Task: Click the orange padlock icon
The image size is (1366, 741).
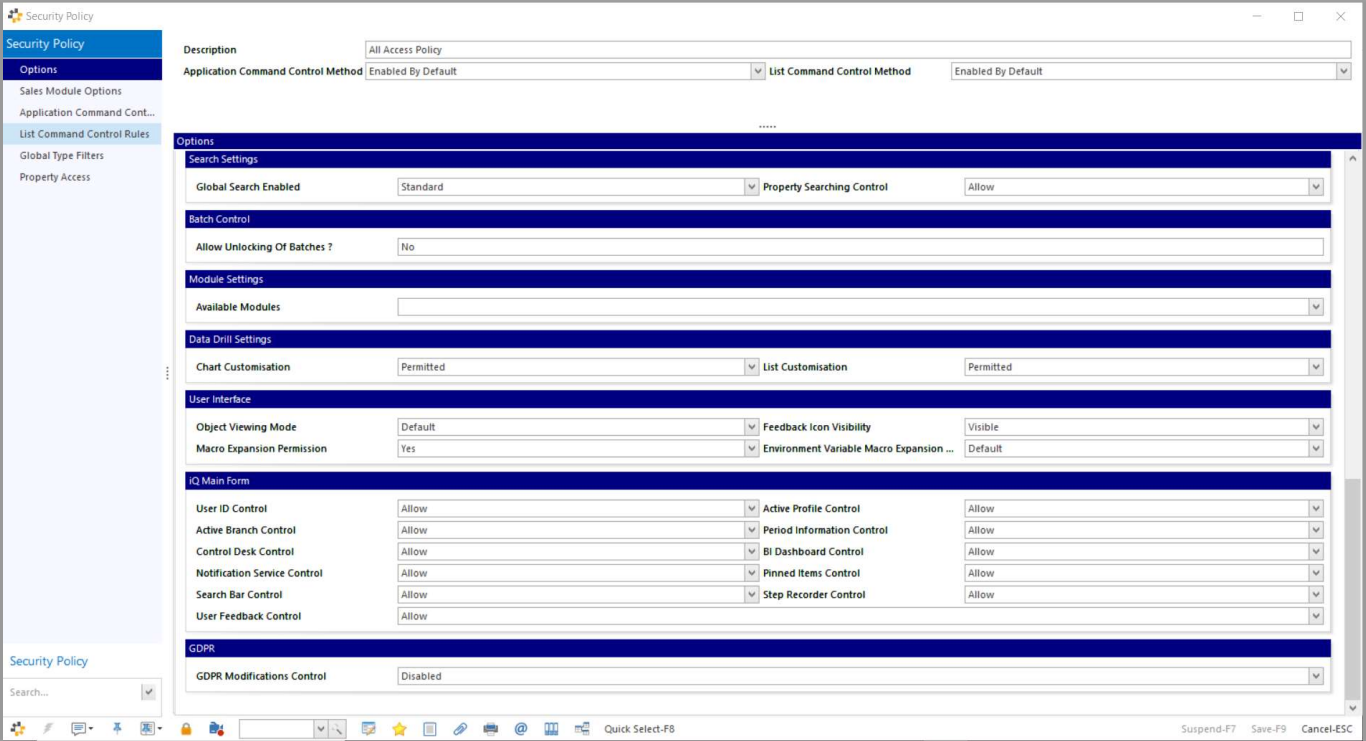Action: [186, 729]
